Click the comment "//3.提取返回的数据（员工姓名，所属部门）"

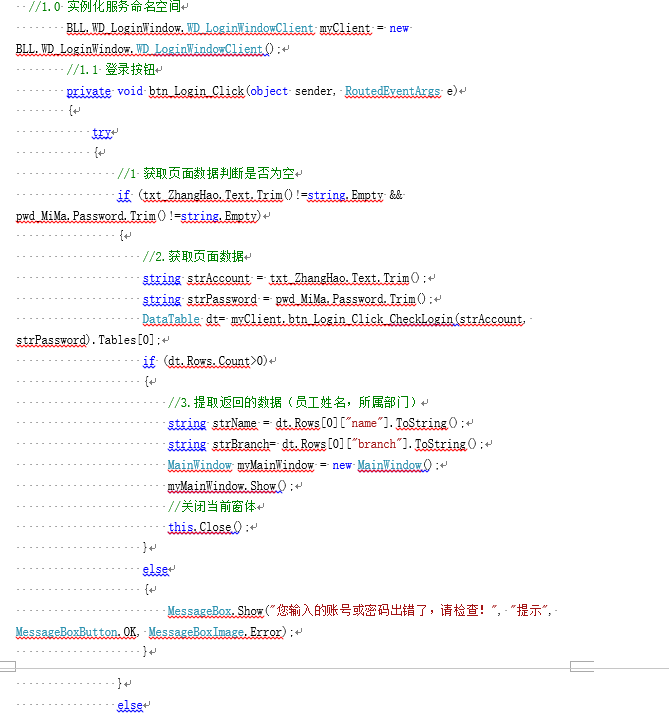coord(293,403)
